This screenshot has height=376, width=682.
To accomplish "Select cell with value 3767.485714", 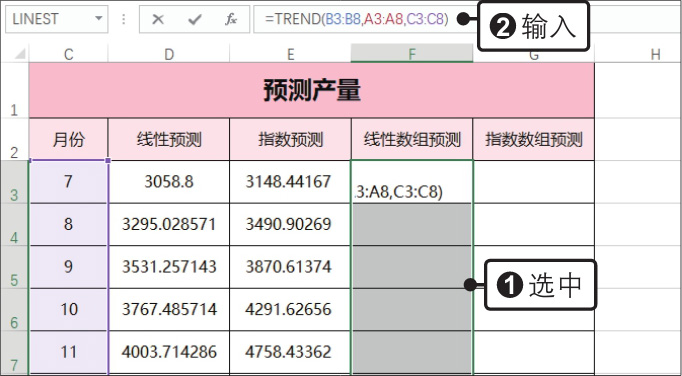I will (169, 310).
